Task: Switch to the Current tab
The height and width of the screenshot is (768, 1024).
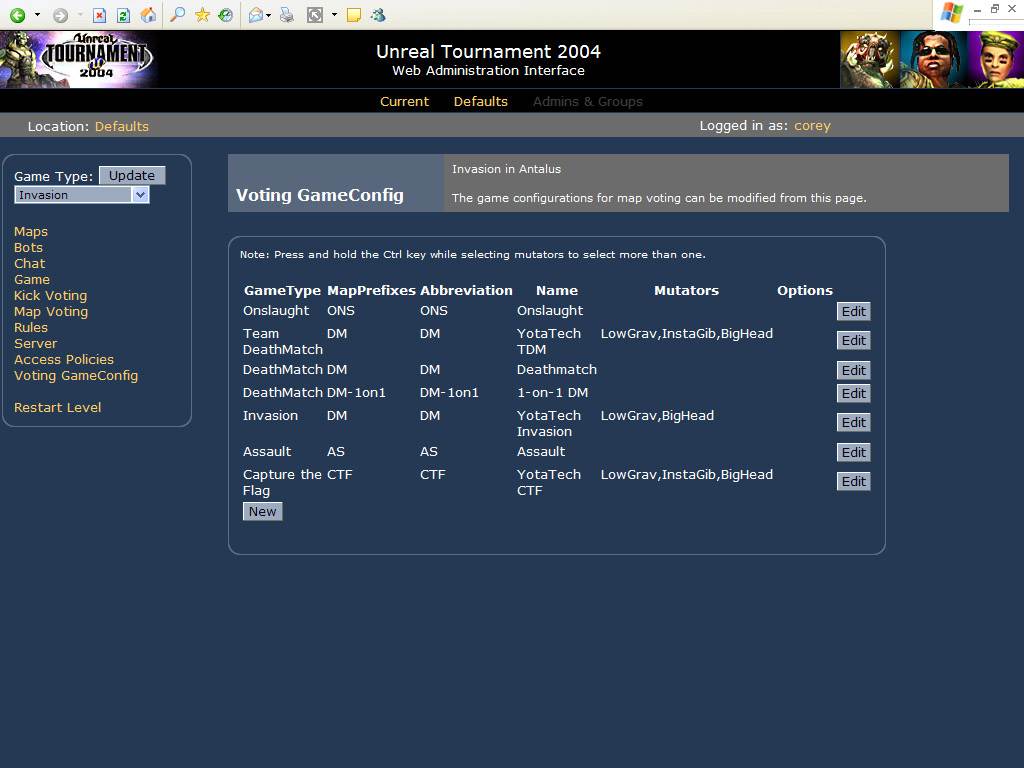Action: [x=404, y=101]
